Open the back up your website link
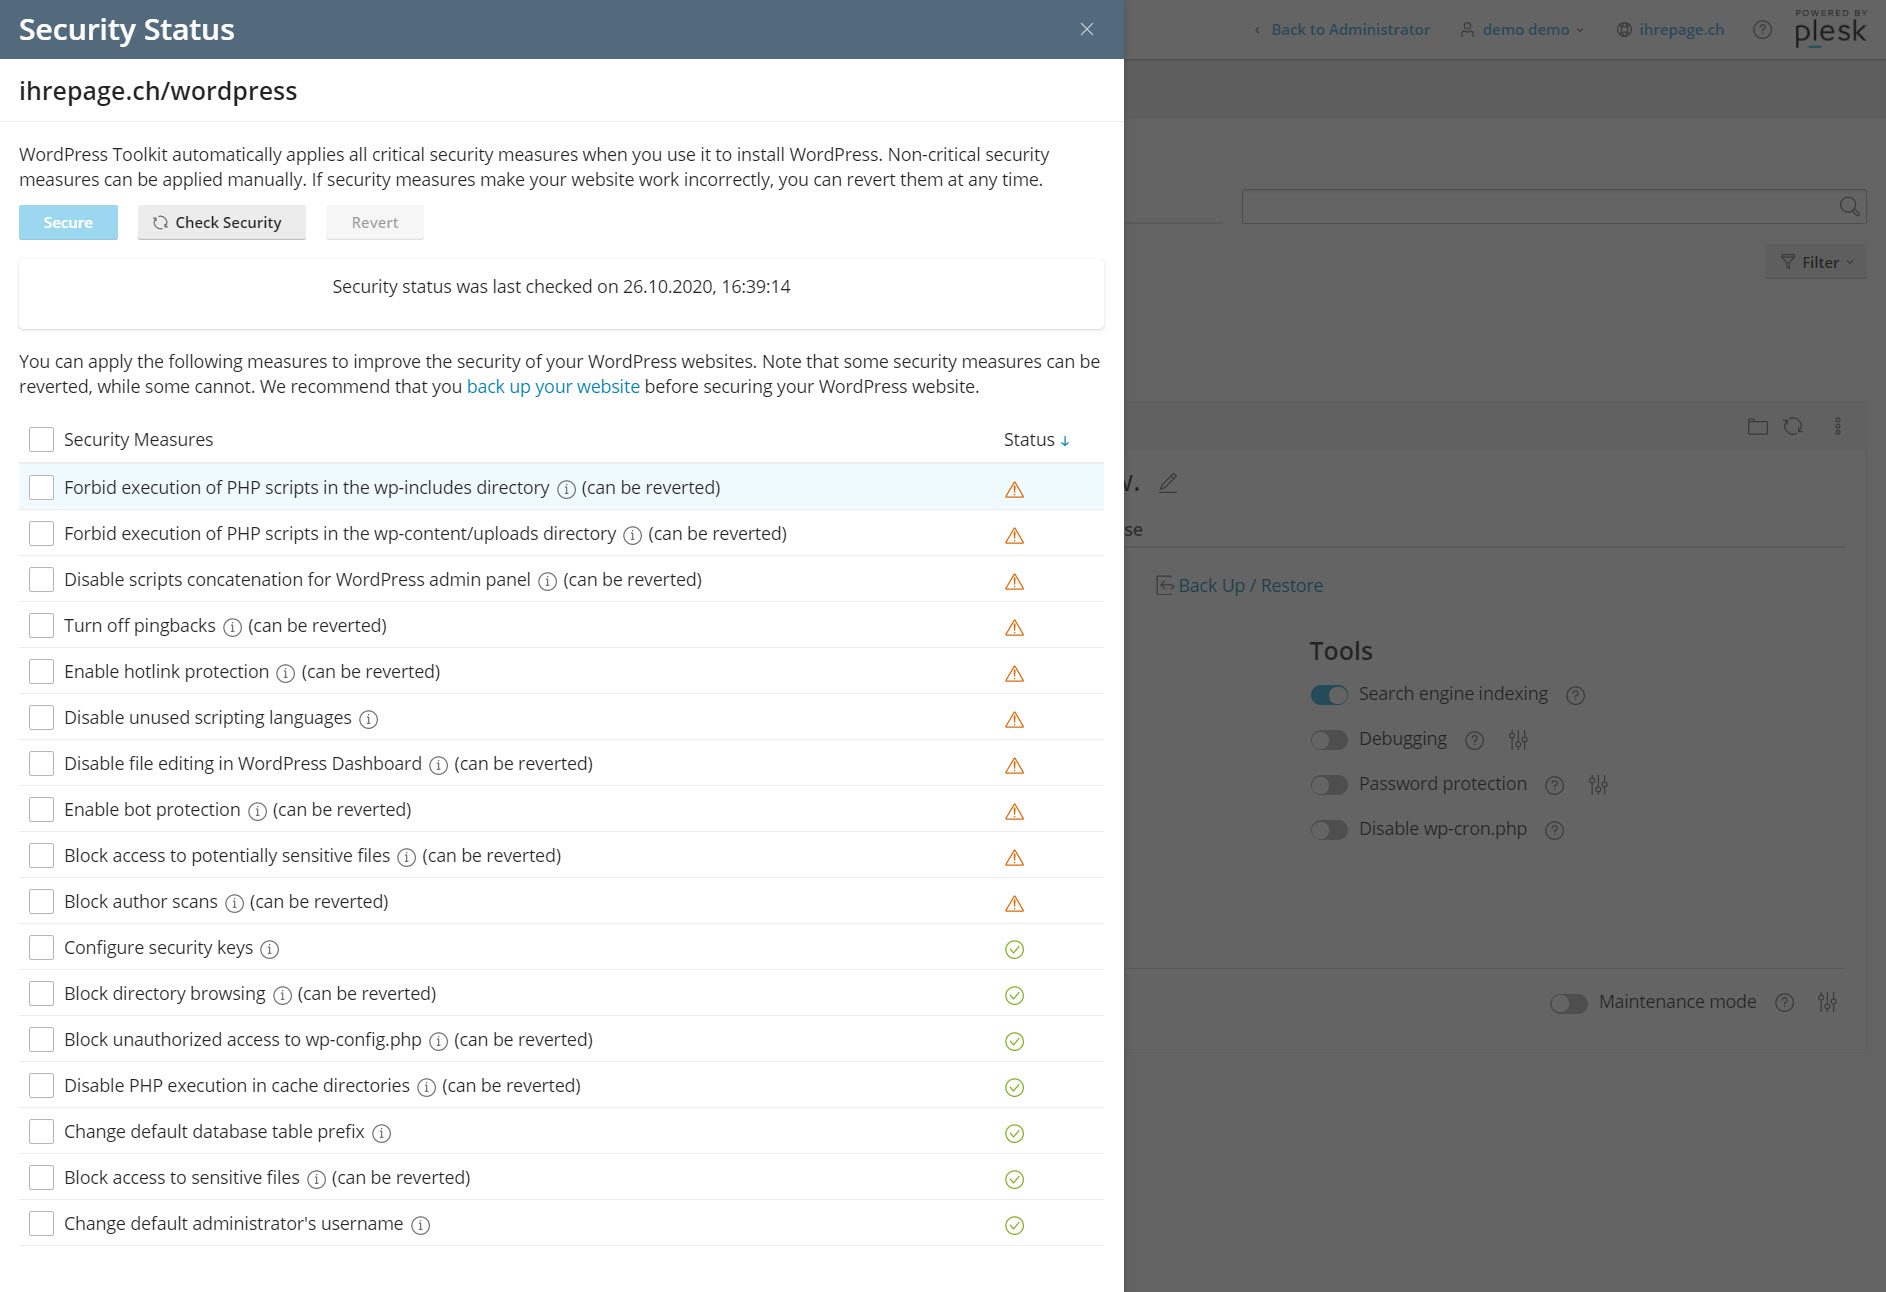The width and height of the screenshot is (1886, 1292). tap(553, 386)
